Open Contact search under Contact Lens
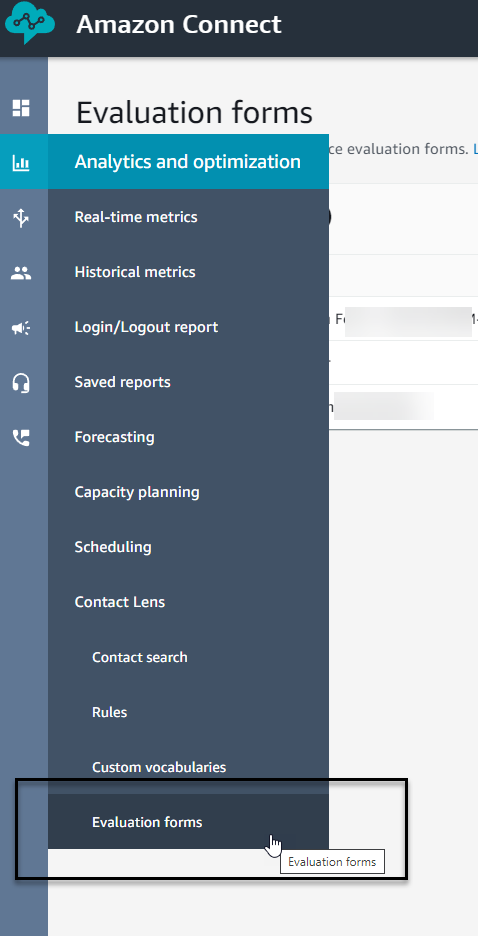This screenshot has width=478, height=936. point(188,657)
